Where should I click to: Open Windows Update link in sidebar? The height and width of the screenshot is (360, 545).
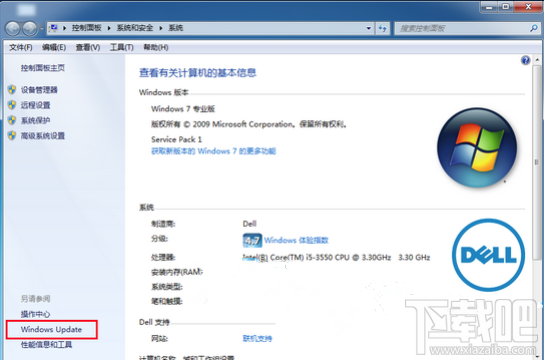tap(51, 329)
